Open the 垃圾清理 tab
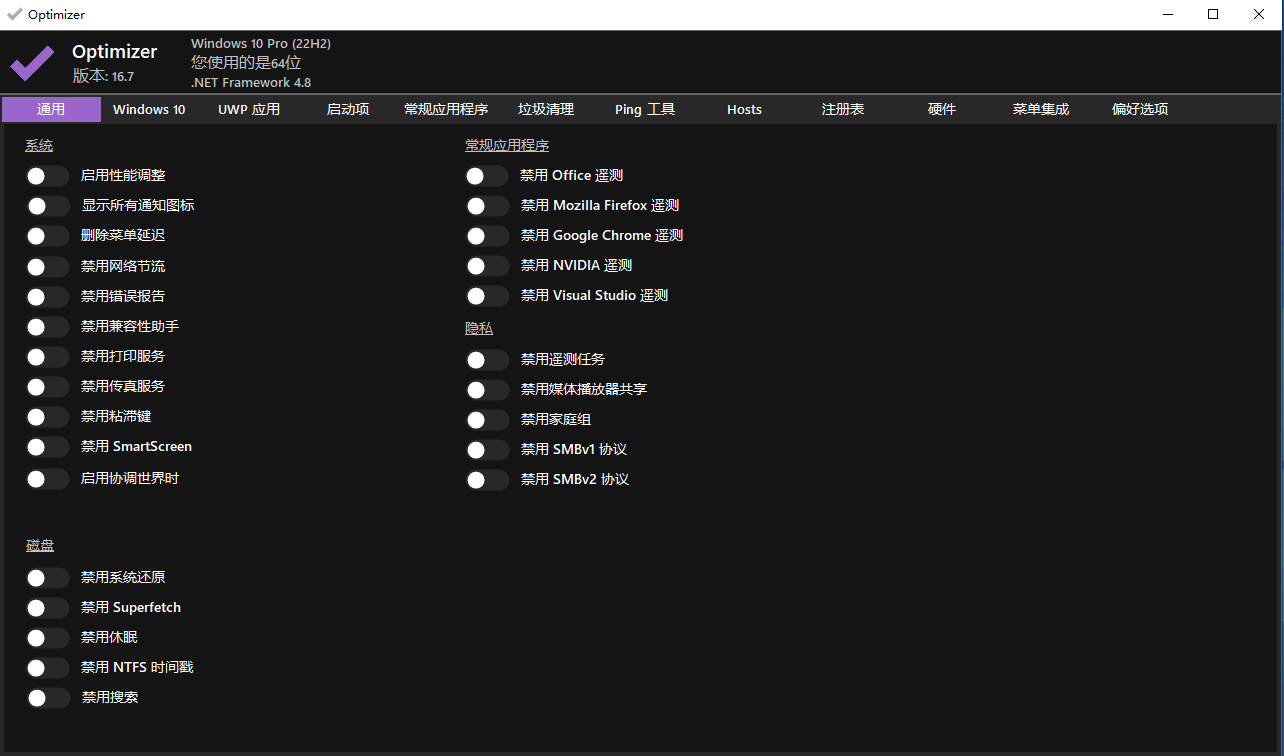This screenshot has width=1284, height=756. [546, 110]
